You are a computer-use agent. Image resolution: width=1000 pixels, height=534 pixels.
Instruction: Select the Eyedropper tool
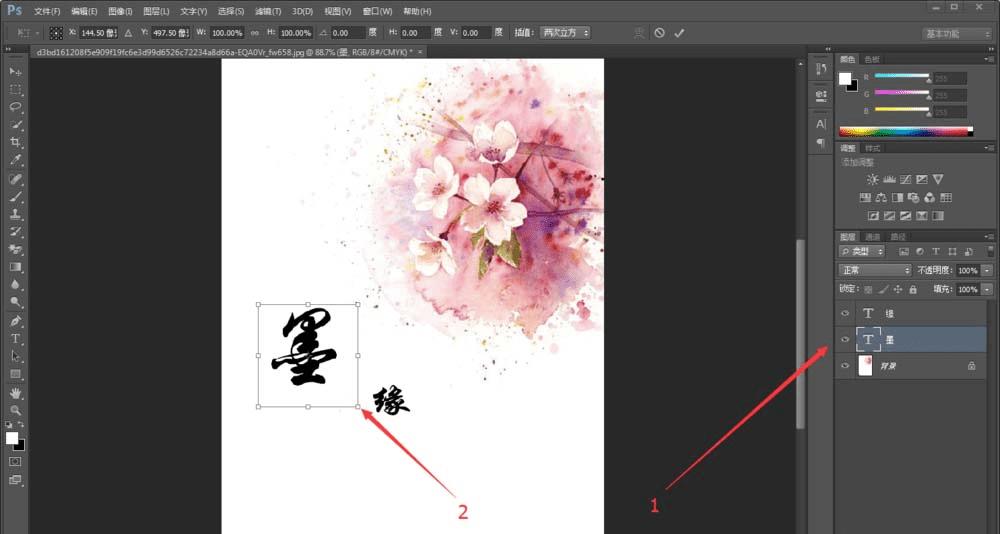pyautogui.click(x=15, y=160)
